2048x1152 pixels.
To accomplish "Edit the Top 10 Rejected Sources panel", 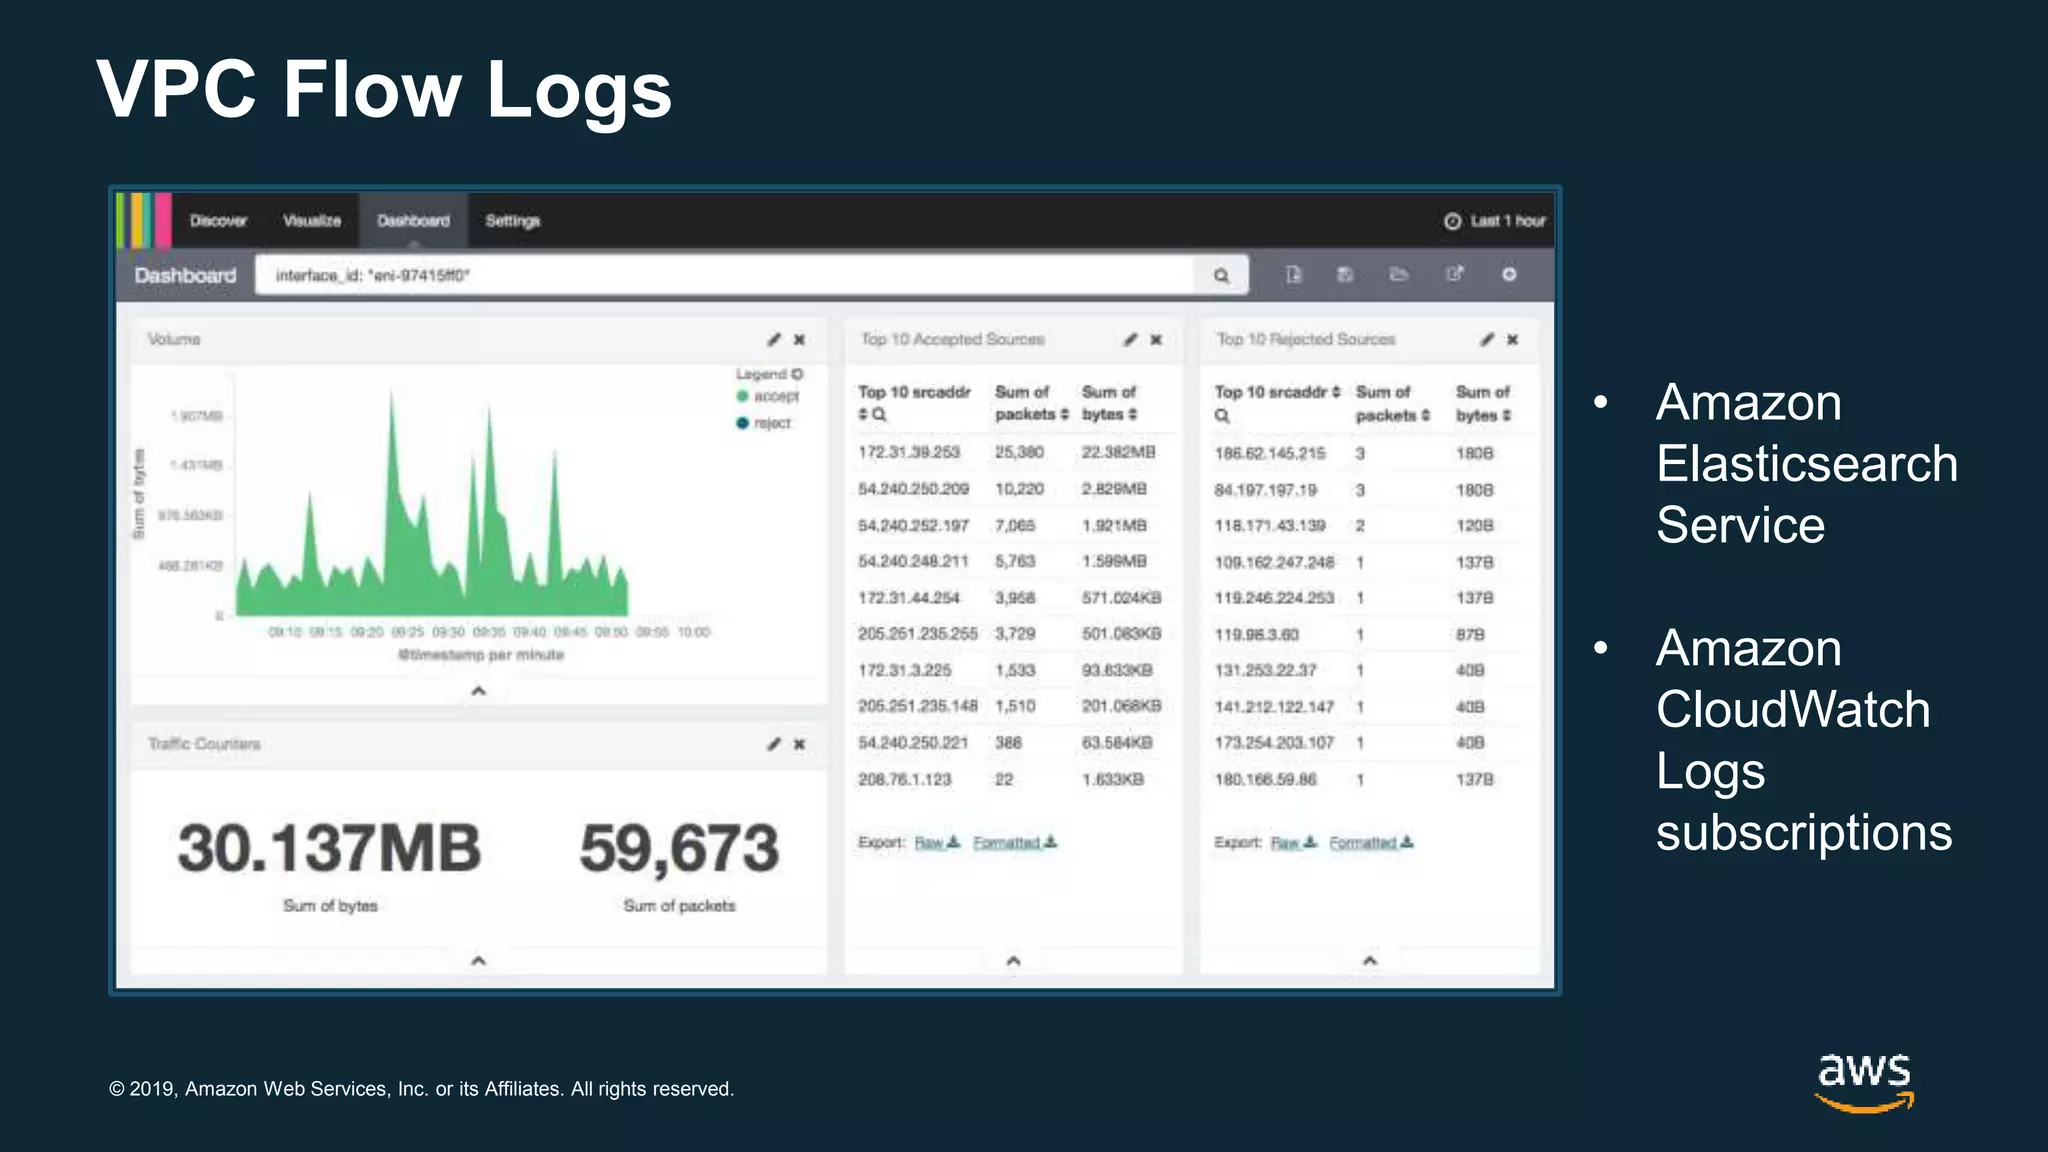I will tap(1487, 340).
